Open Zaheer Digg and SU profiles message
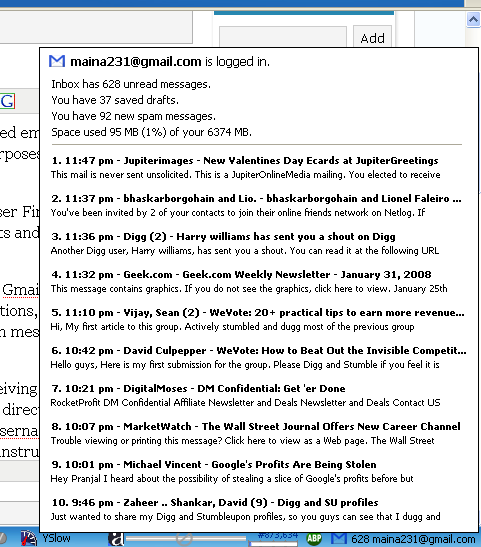The width and height of the screenshot is (481, 547). (x=215, y=503)
